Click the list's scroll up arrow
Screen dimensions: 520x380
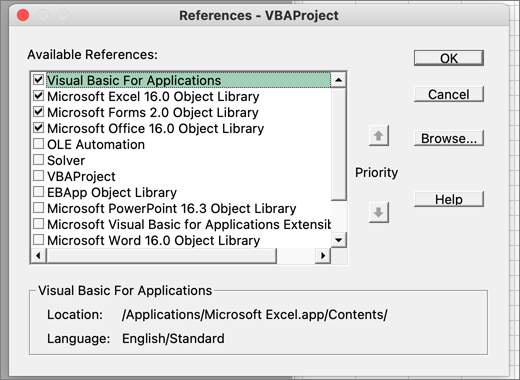(339, 80)
